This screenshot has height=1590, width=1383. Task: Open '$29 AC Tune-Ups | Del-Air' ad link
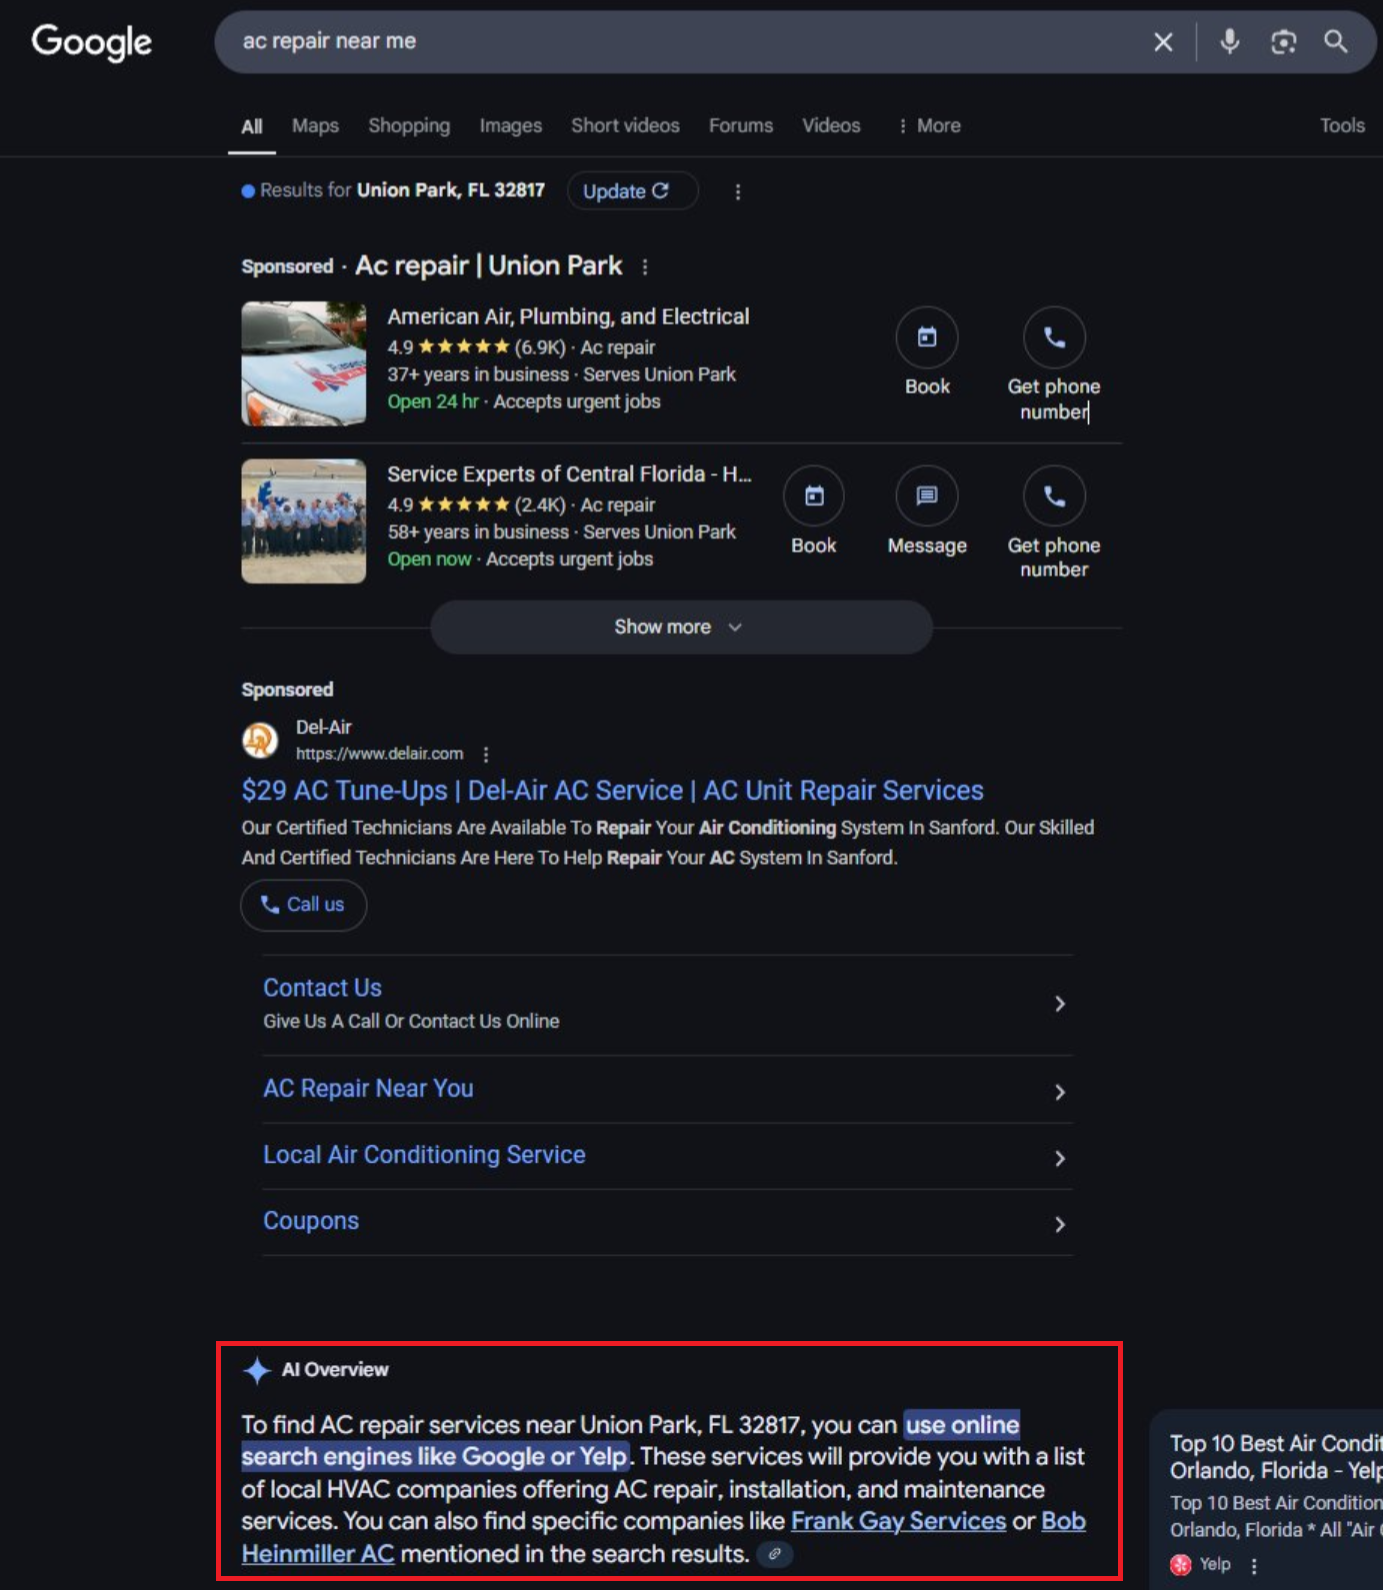click(612, 791)
